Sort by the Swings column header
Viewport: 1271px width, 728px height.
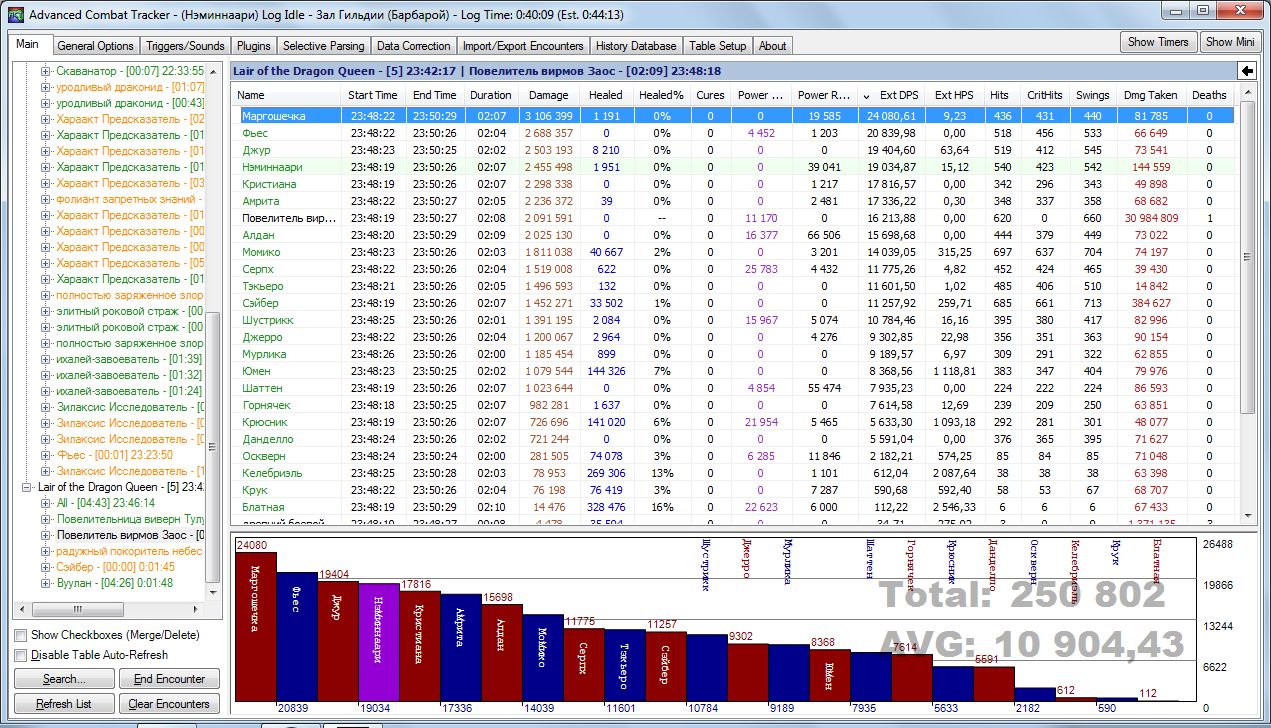(x=1093, y=95)
